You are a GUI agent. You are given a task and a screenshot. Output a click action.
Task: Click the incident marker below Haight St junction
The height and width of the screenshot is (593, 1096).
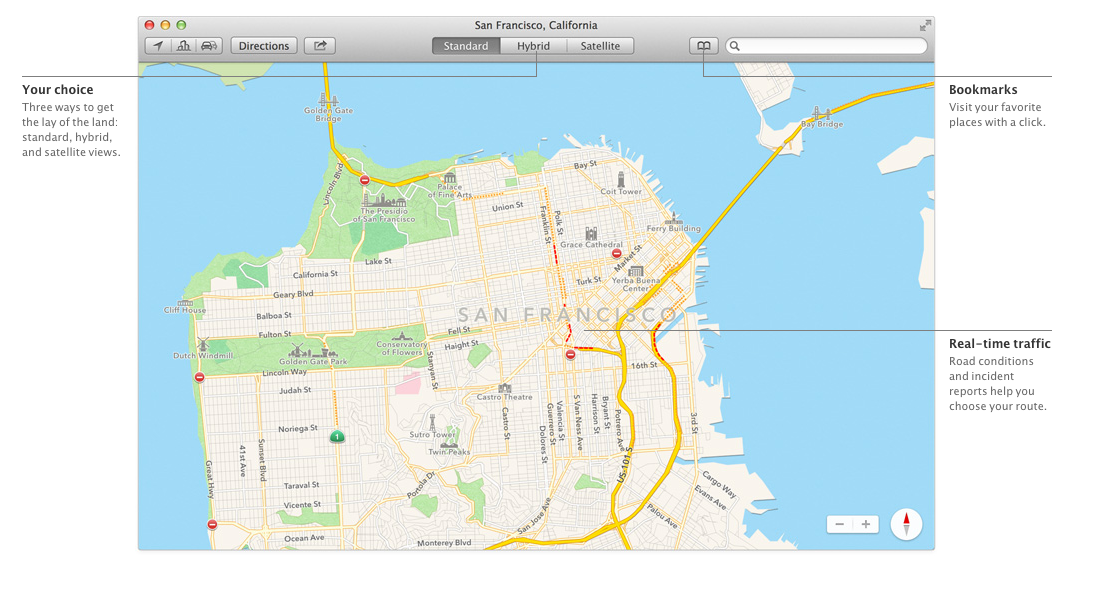pos(570,355)
